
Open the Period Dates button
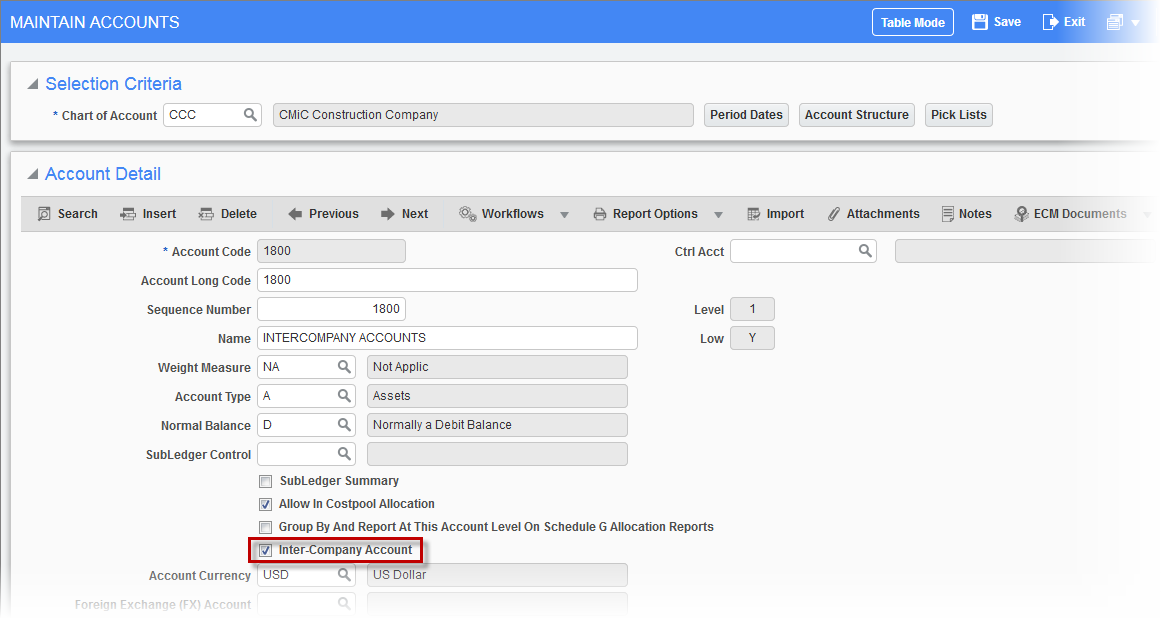tap(746, 115)
